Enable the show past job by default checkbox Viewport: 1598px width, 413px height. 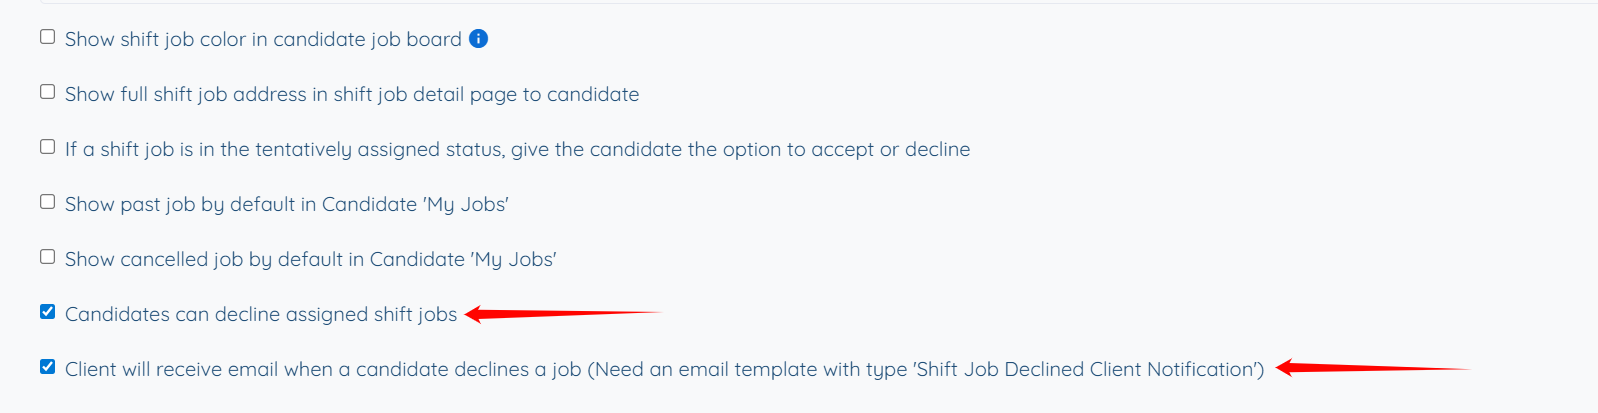point(47,202)
